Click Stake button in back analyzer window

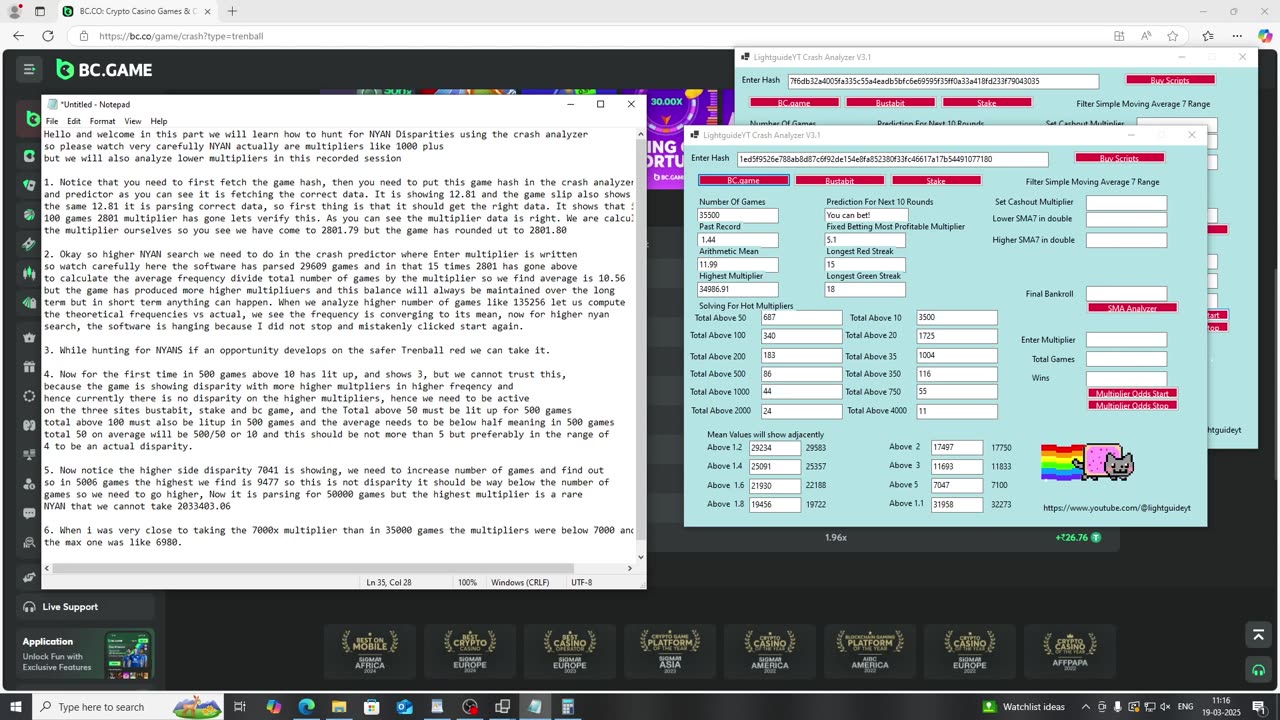point(987,103)
